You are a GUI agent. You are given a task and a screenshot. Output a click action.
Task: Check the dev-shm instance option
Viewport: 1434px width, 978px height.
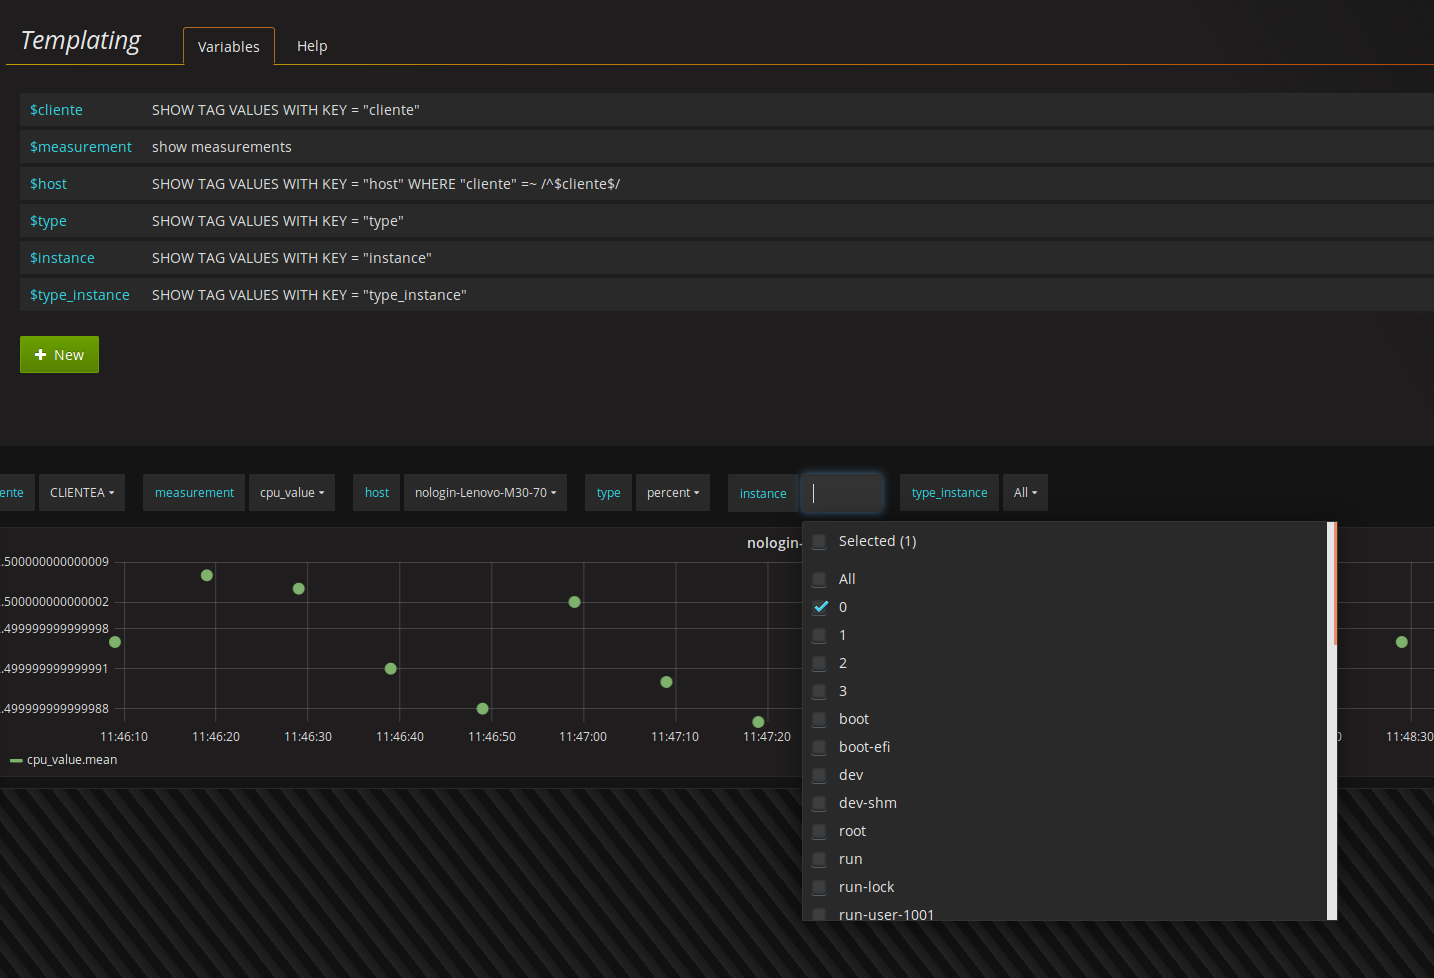point(819,804)
